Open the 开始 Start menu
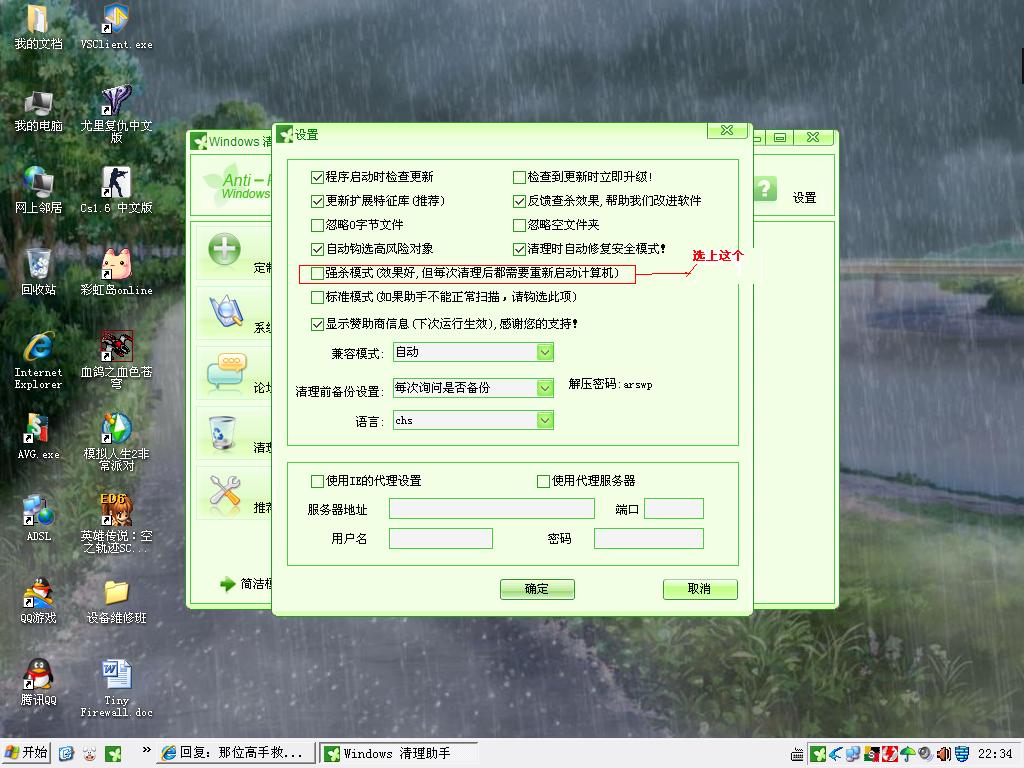1024x768 pixels. 26,753
